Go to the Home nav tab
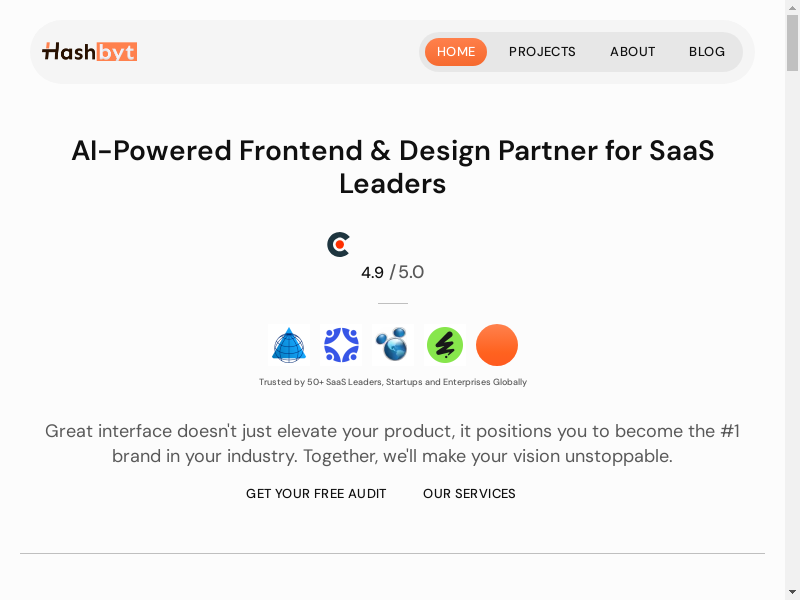The height and width of the screenshot is (600, 800). 456,52
